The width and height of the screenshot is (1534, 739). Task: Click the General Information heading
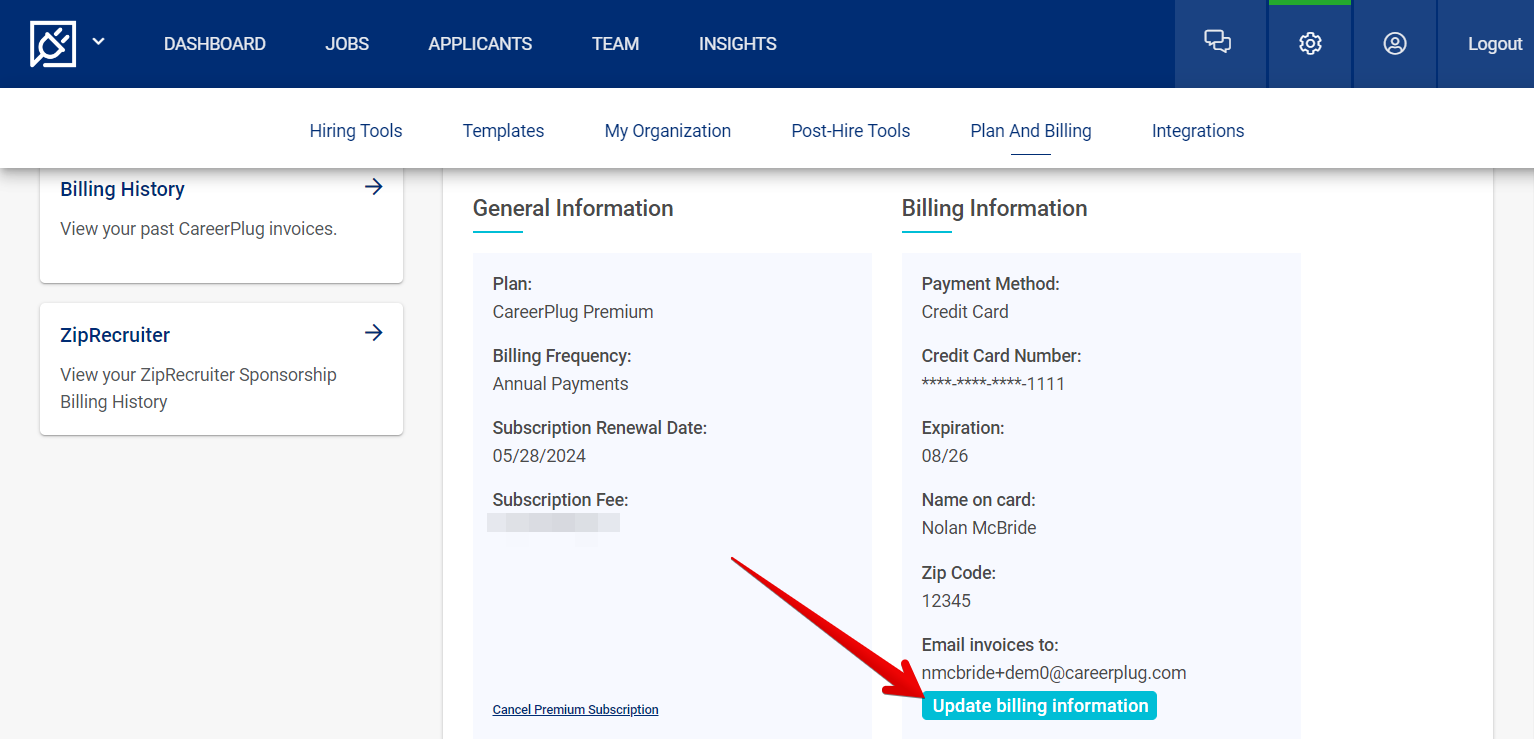tap(573, 208)
